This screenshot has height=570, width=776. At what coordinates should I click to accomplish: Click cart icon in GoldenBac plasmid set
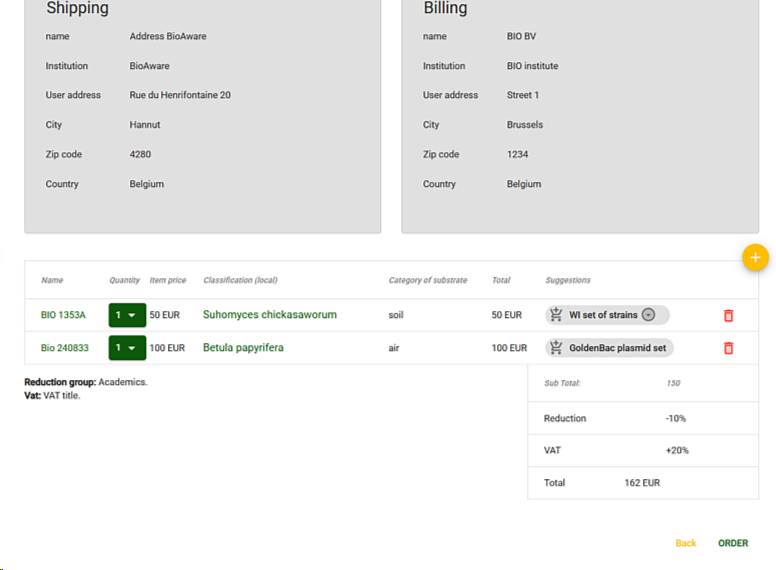tap(556, 348)
